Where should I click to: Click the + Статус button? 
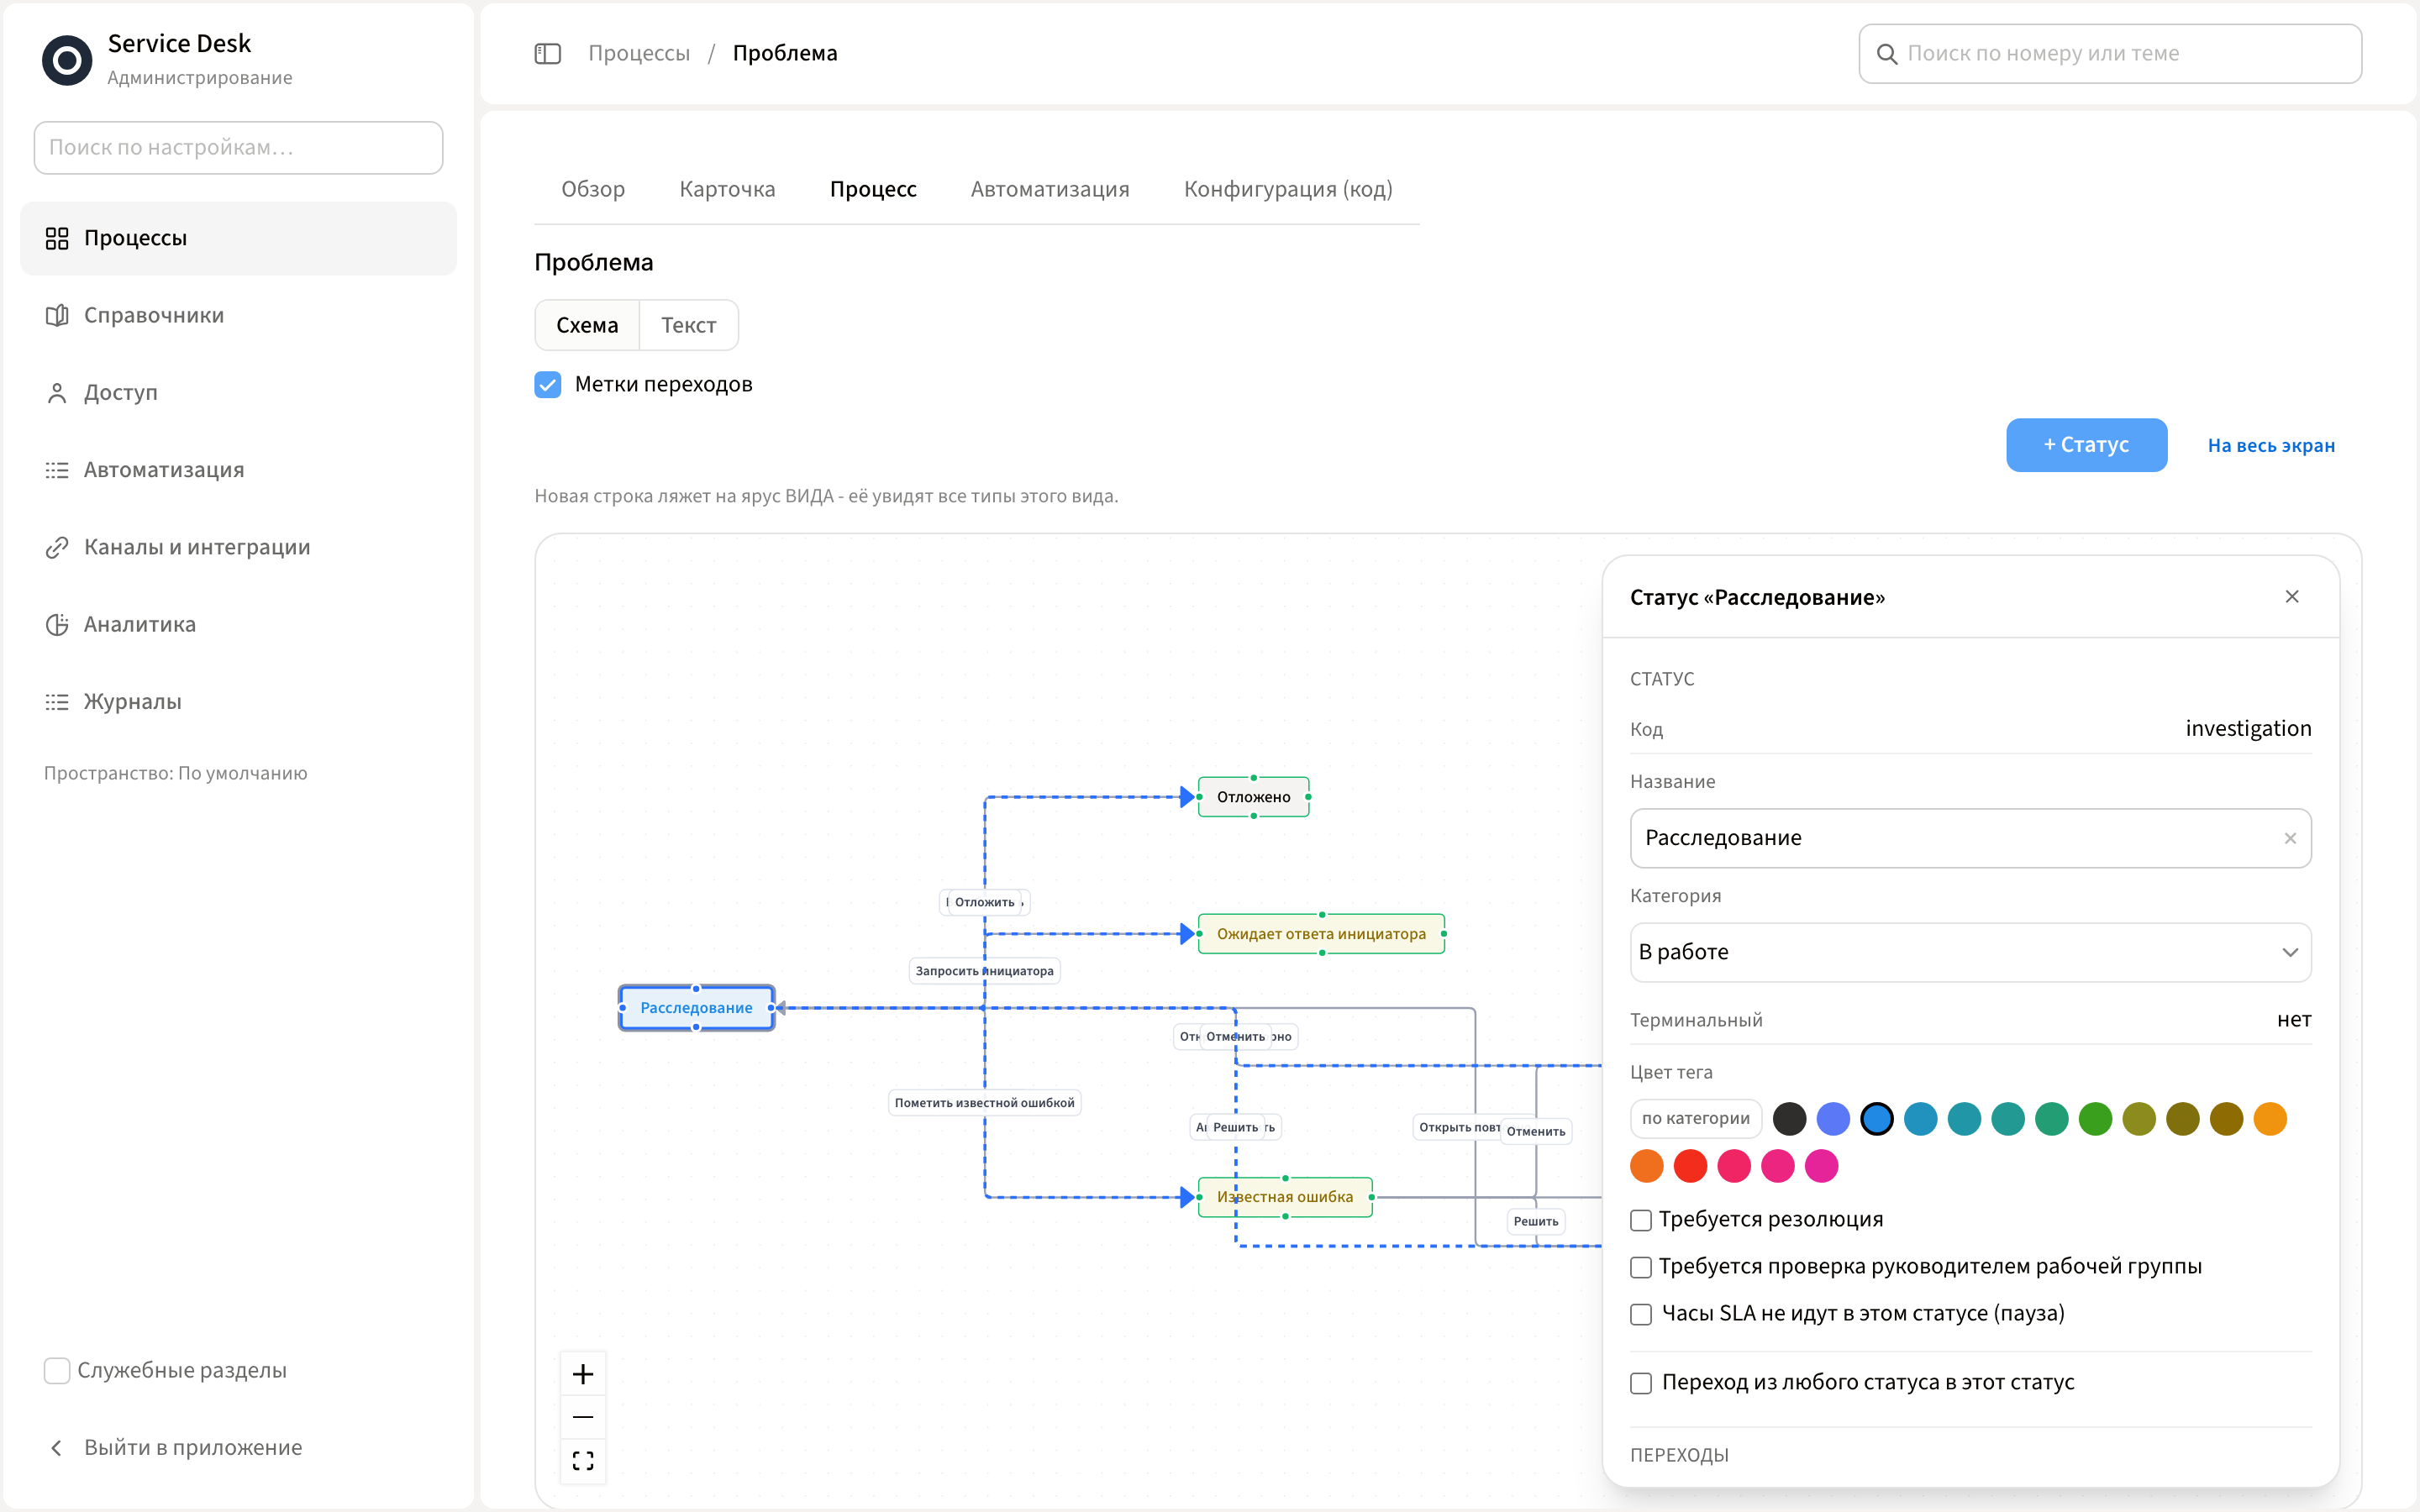[x=2086, y=445]
